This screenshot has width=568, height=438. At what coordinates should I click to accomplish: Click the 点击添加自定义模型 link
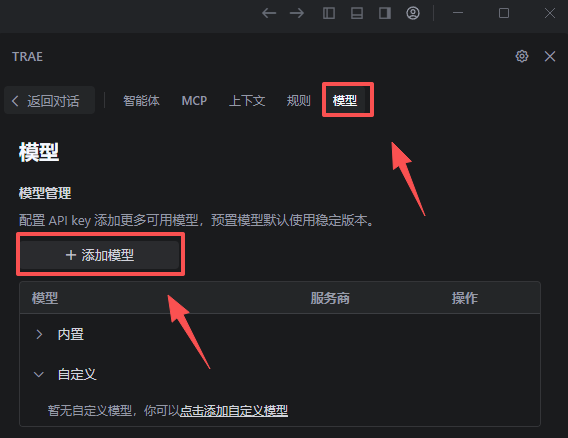pos(234,410)
